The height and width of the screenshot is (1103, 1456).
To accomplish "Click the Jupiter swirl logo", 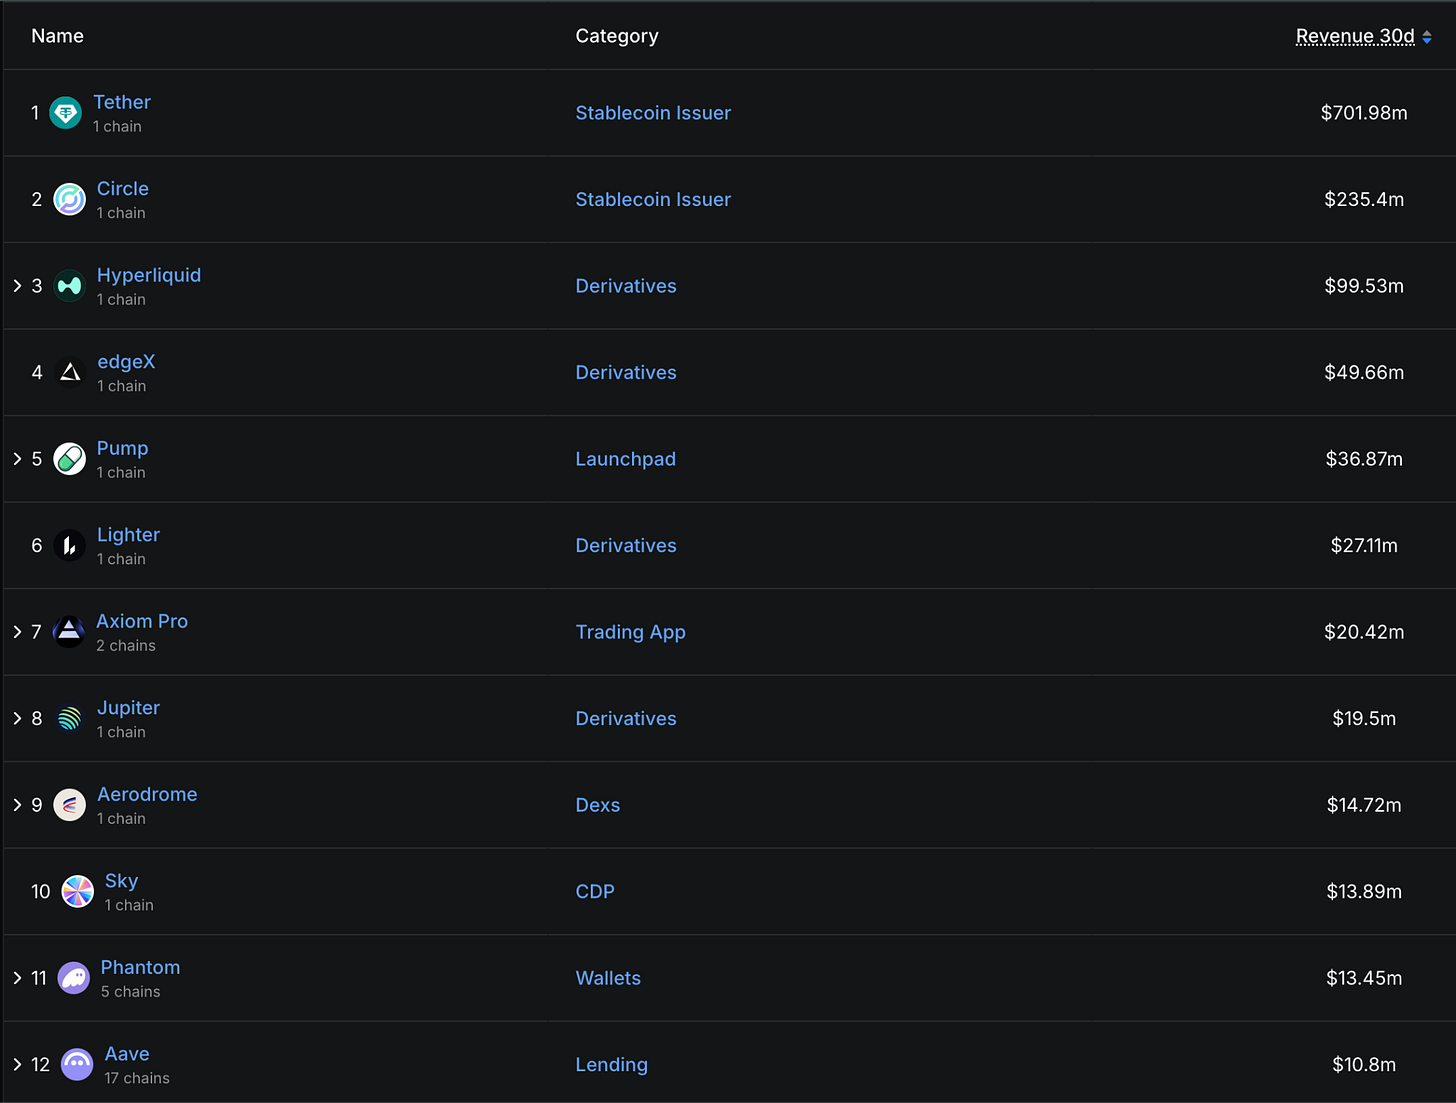I will coord(69,719).
